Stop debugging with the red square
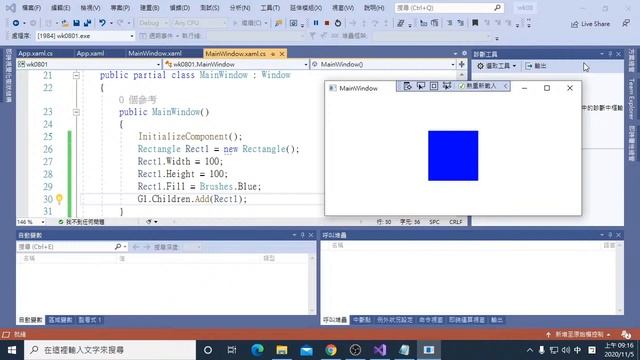This screenshot has width=640, height=360. point(327,23)
